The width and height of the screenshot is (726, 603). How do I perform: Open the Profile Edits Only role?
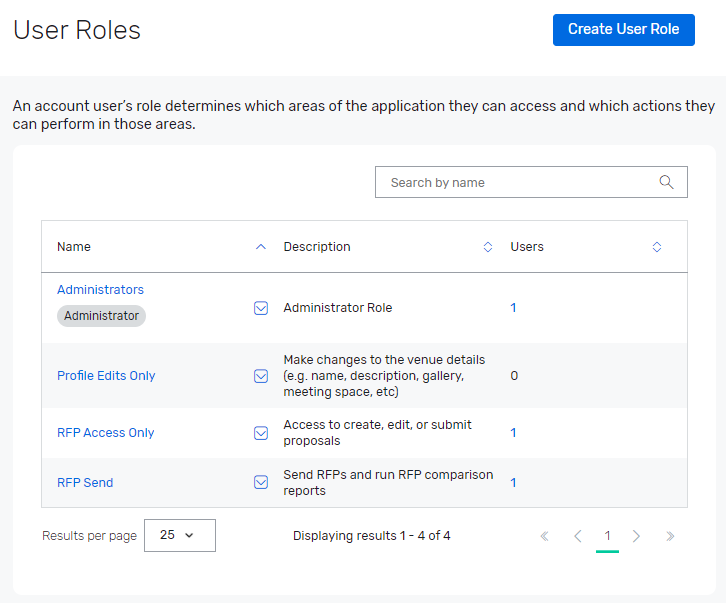pyautogui.click(x=106, y=376)
